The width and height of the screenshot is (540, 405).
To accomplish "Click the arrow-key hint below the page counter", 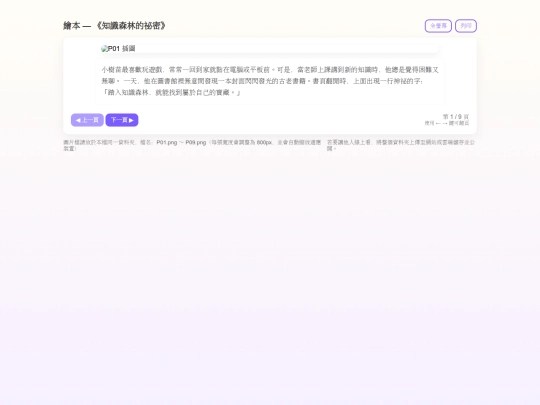I will [x=447, y=123].
